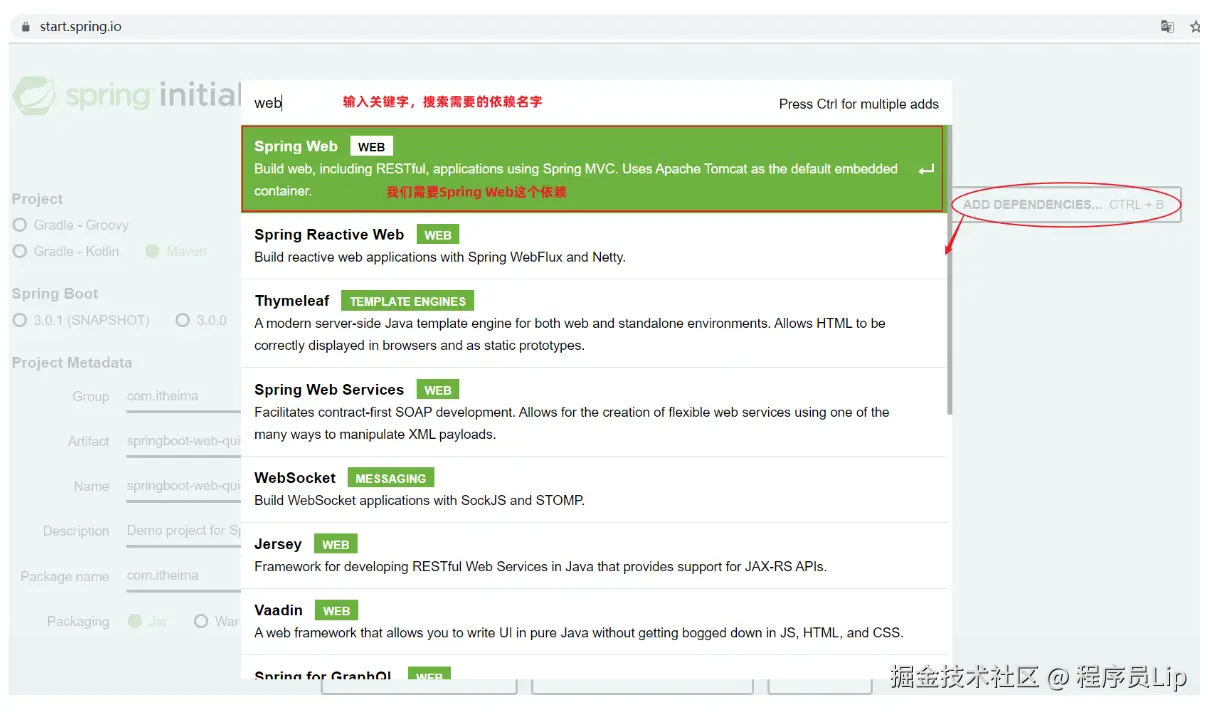Select the Gradle - Kotlin radio button
Screen dimensions: 1208x712
(20, 251)
